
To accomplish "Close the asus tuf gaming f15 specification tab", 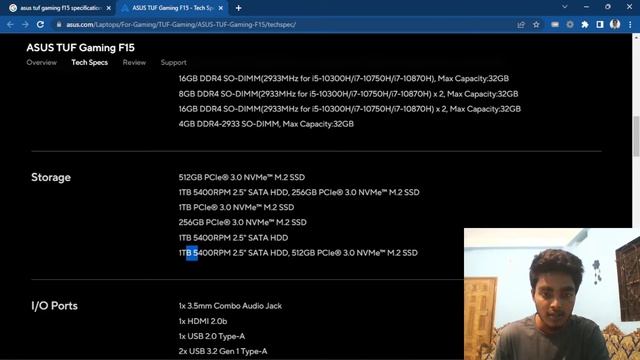I will [109, 8].
